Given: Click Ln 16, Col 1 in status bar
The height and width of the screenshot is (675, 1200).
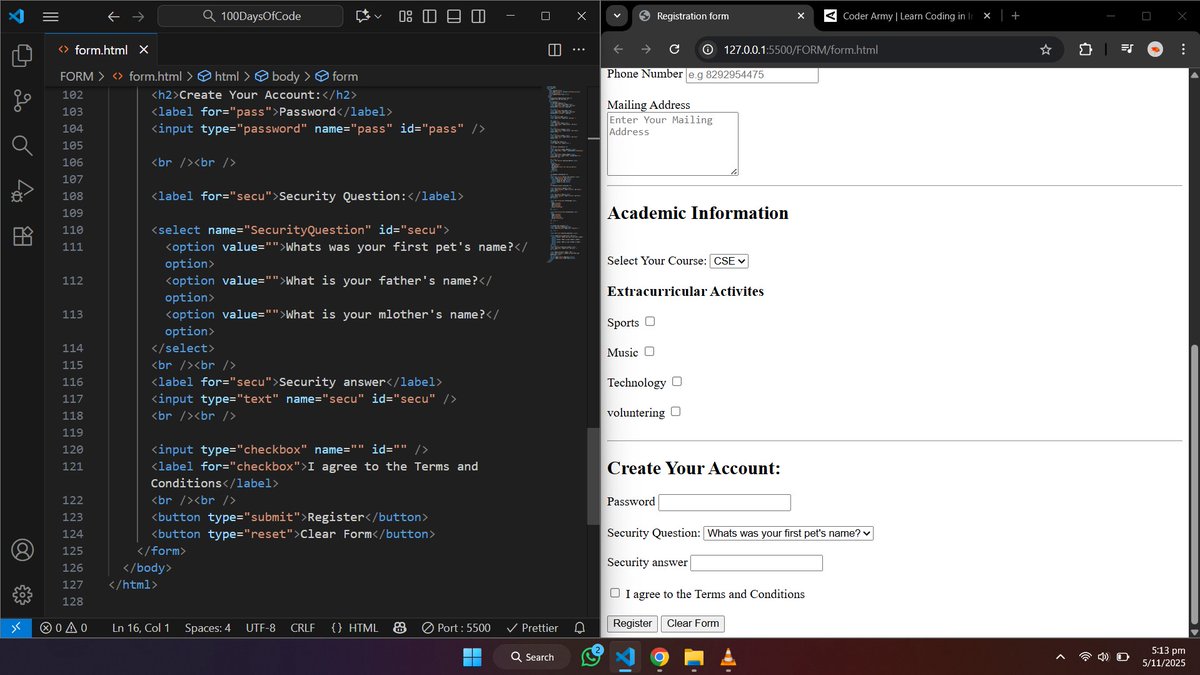Looking at the screenshot, I should click(141, 628).
